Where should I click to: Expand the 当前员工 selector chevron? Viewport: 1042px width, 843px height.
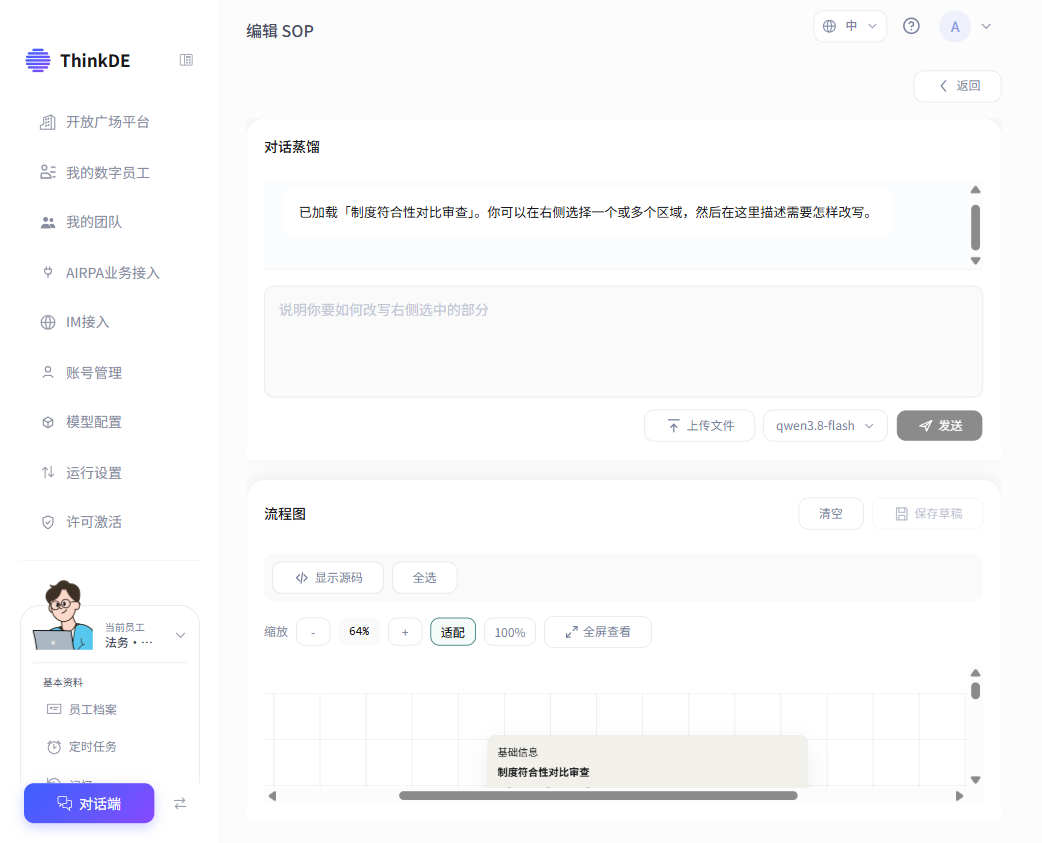tap(180, 635)
